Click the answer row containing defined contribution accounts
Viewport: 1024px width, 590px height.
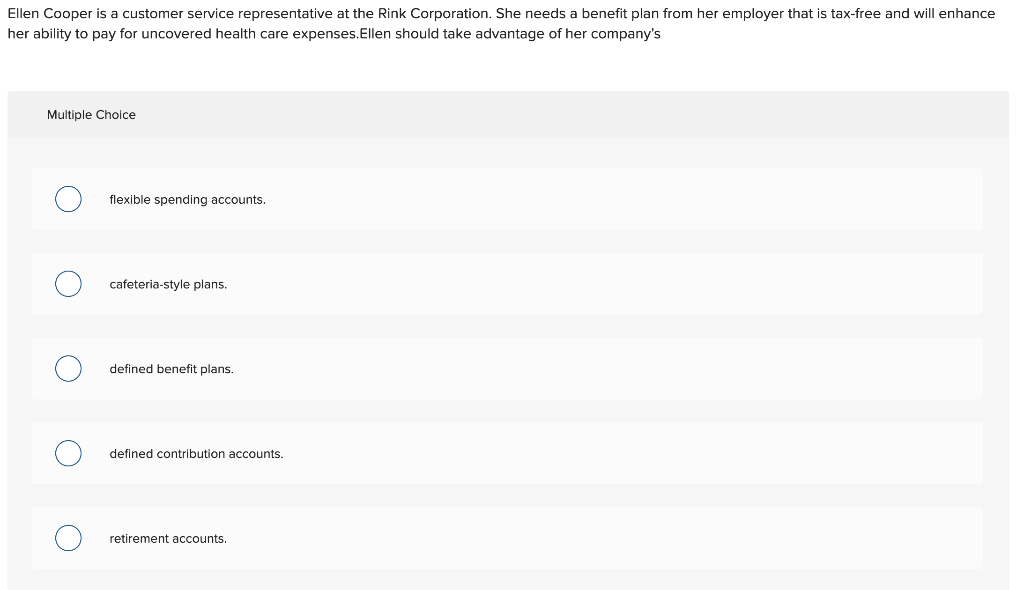(507, 453)
